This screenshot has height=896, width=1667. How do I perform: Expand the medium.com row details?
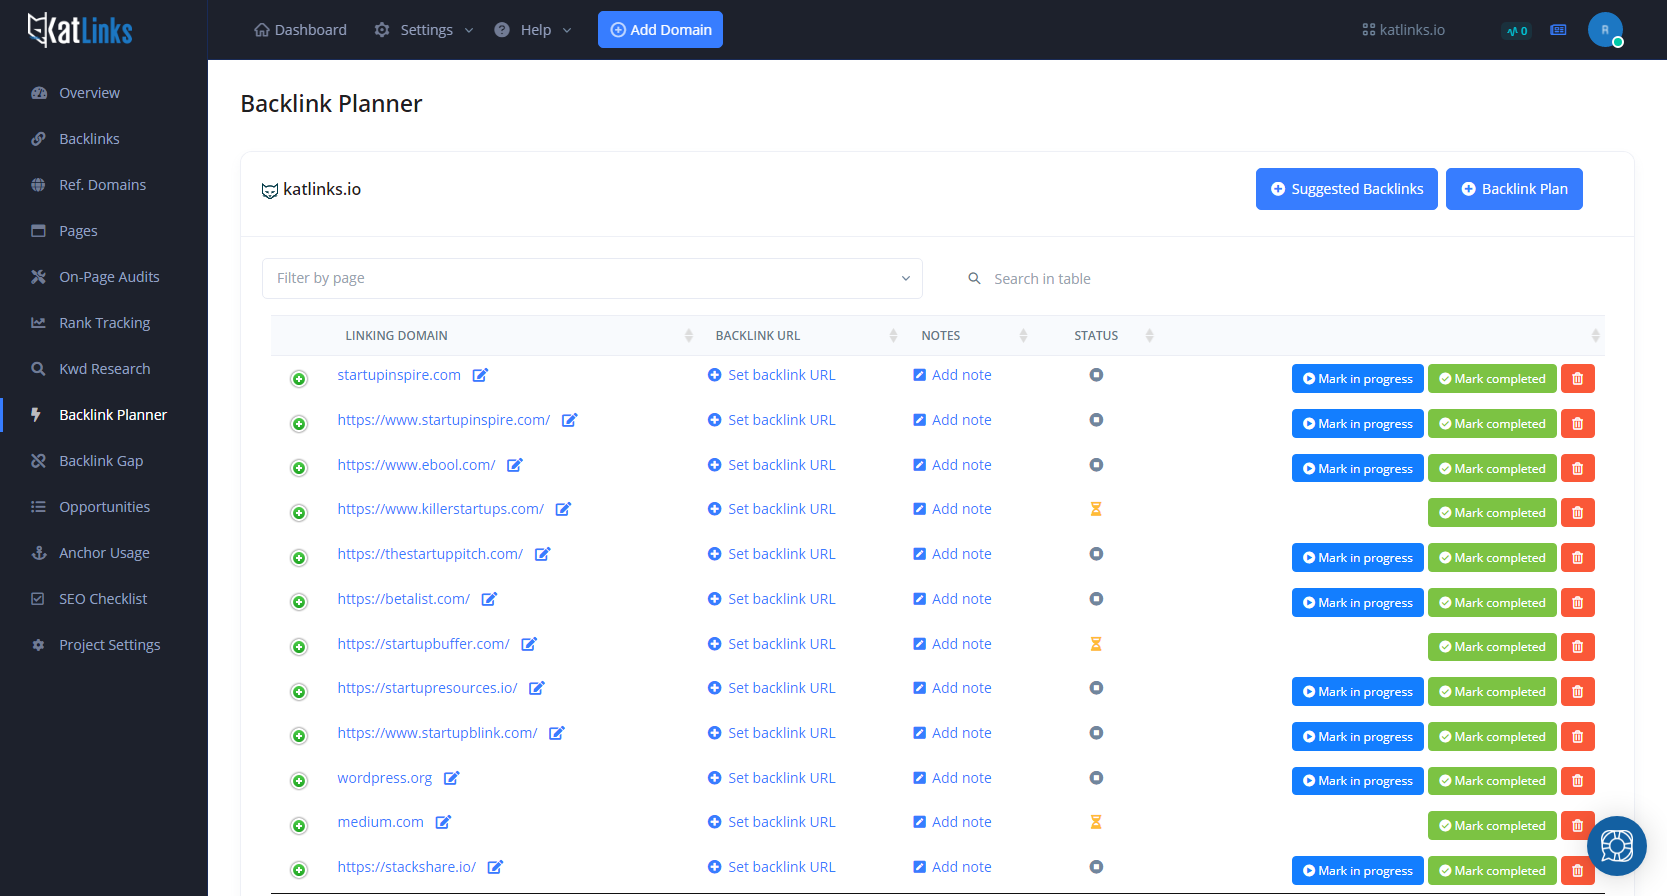pos(299,826)
